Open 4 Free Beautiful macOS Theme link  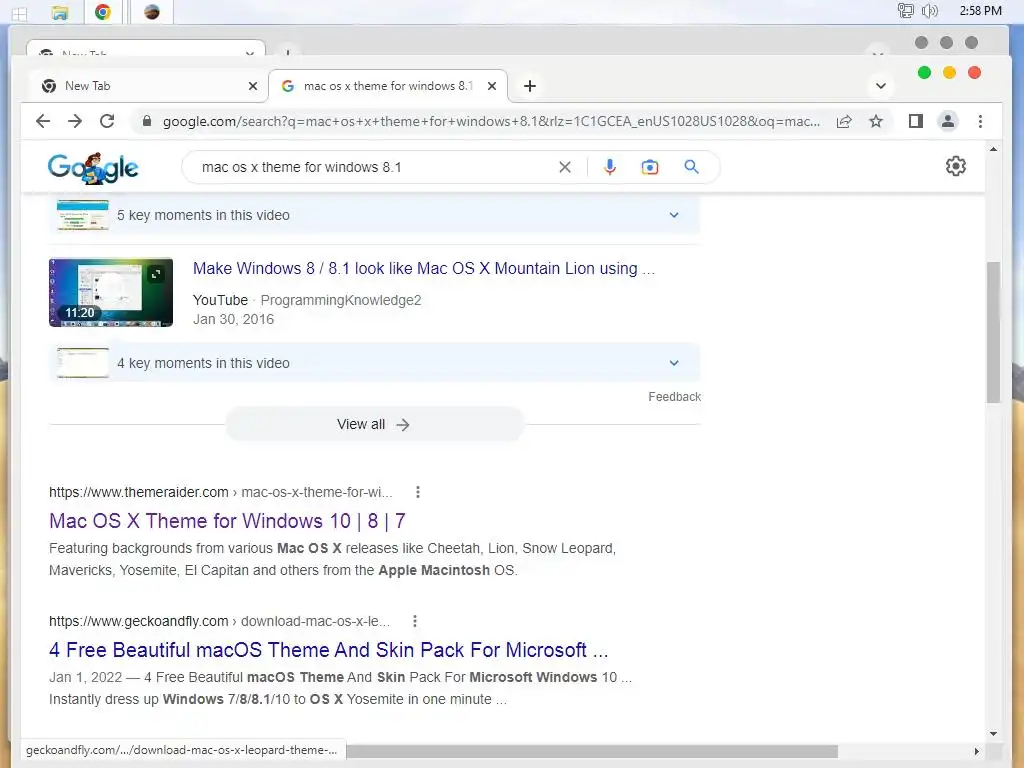[328, 650]
